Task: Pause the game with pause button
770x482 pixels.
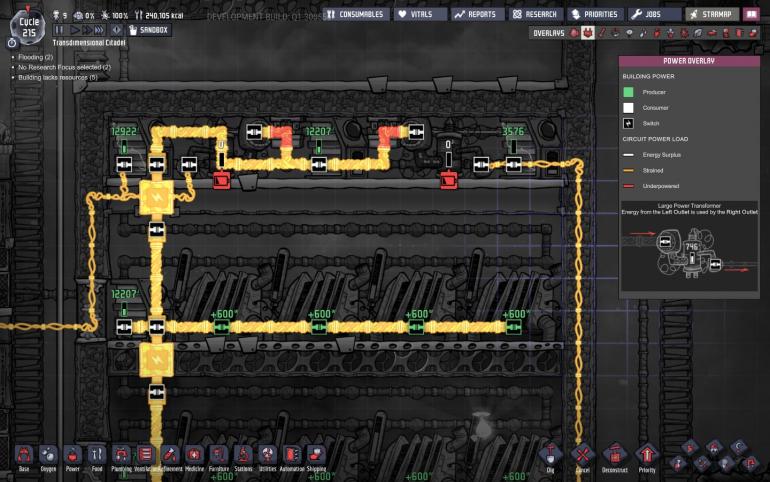Action: click(x=60, y=30)
